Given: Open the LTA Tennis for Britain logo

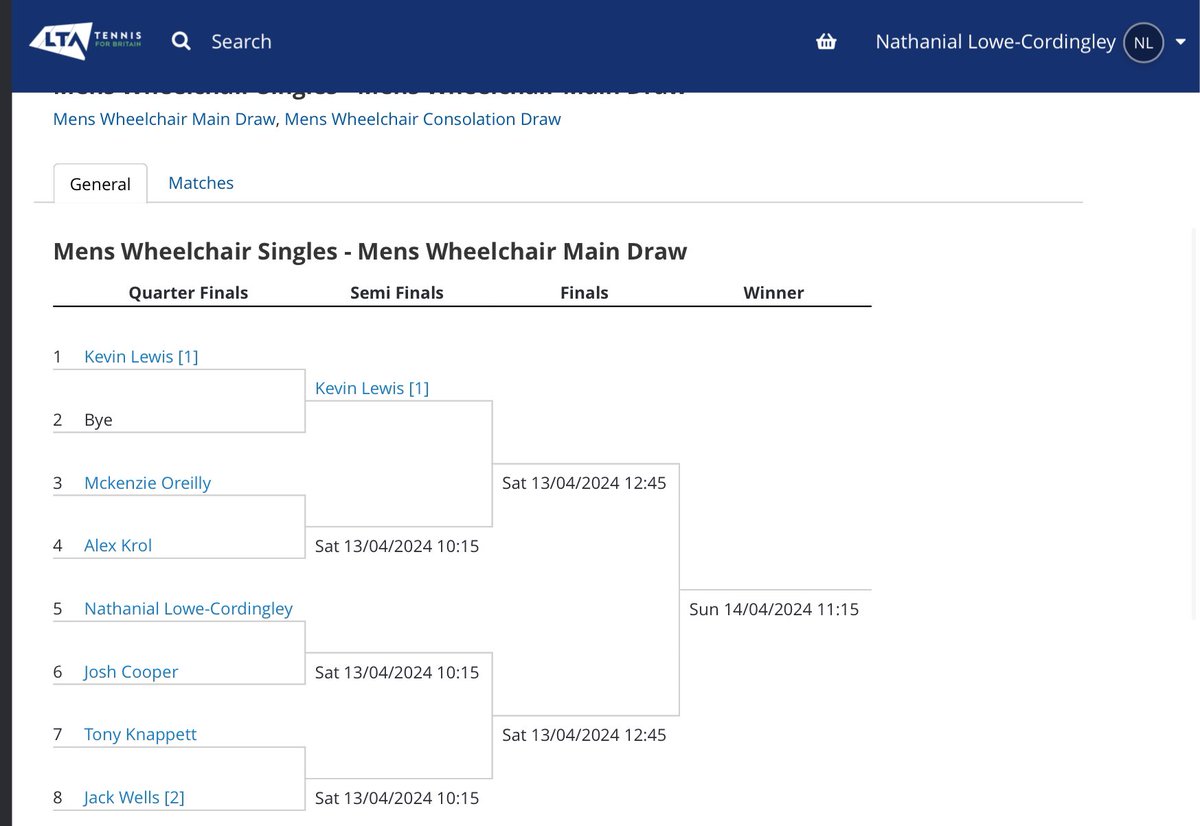Looking at the screenshot, I should click(87, 41).
